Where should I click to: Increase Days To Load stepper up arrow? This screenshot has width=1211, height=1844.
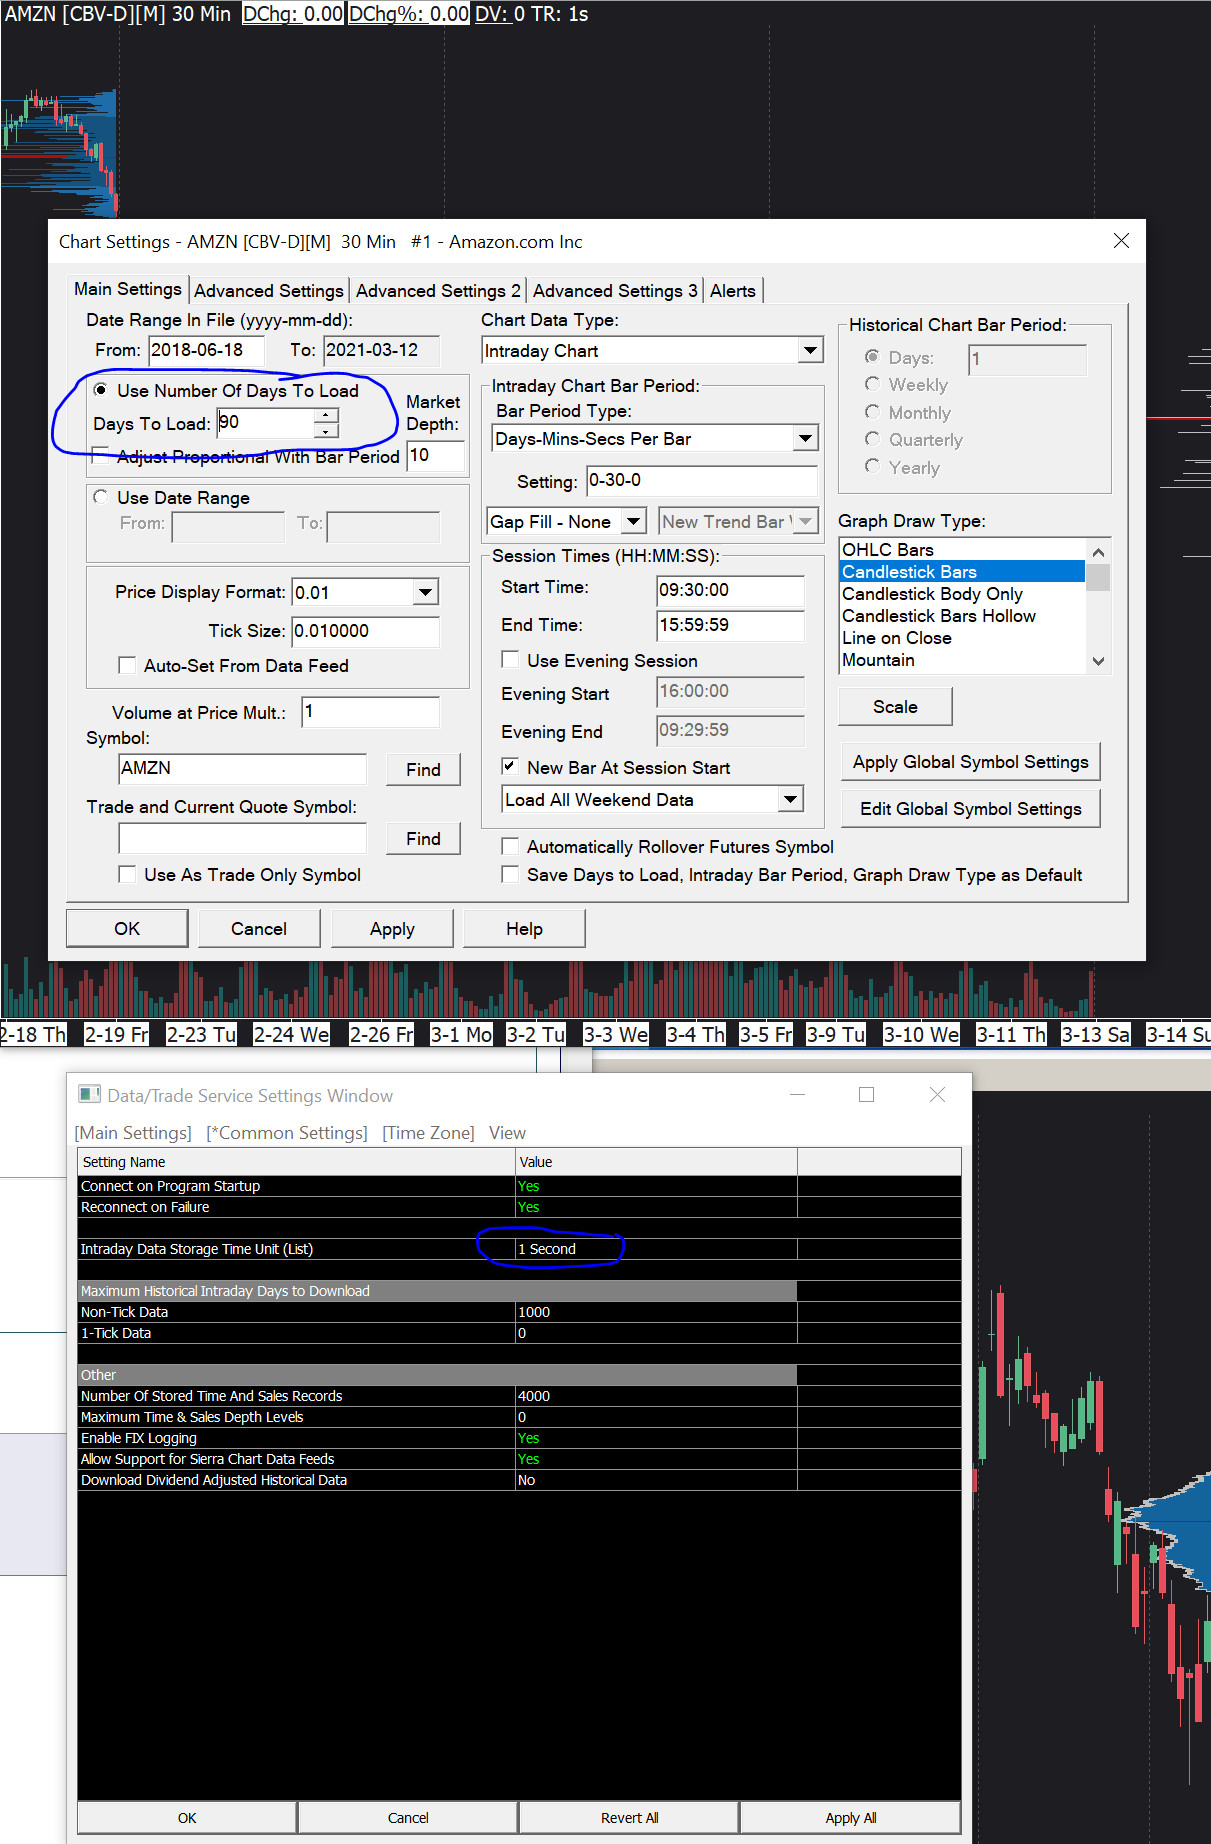(x=326, y=415)
